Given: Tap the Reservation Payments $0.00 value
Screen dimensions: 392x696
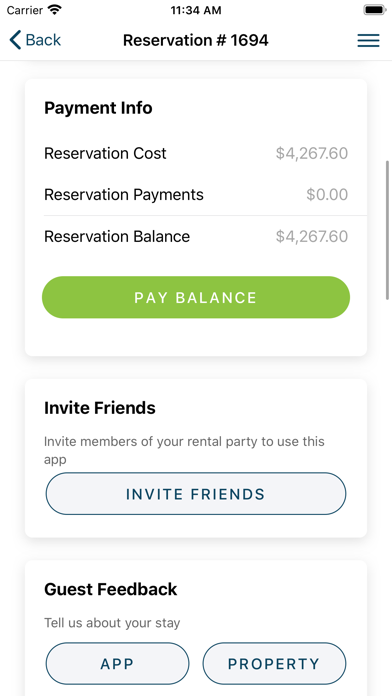Looking at the screenshot, I should [327, 195].
